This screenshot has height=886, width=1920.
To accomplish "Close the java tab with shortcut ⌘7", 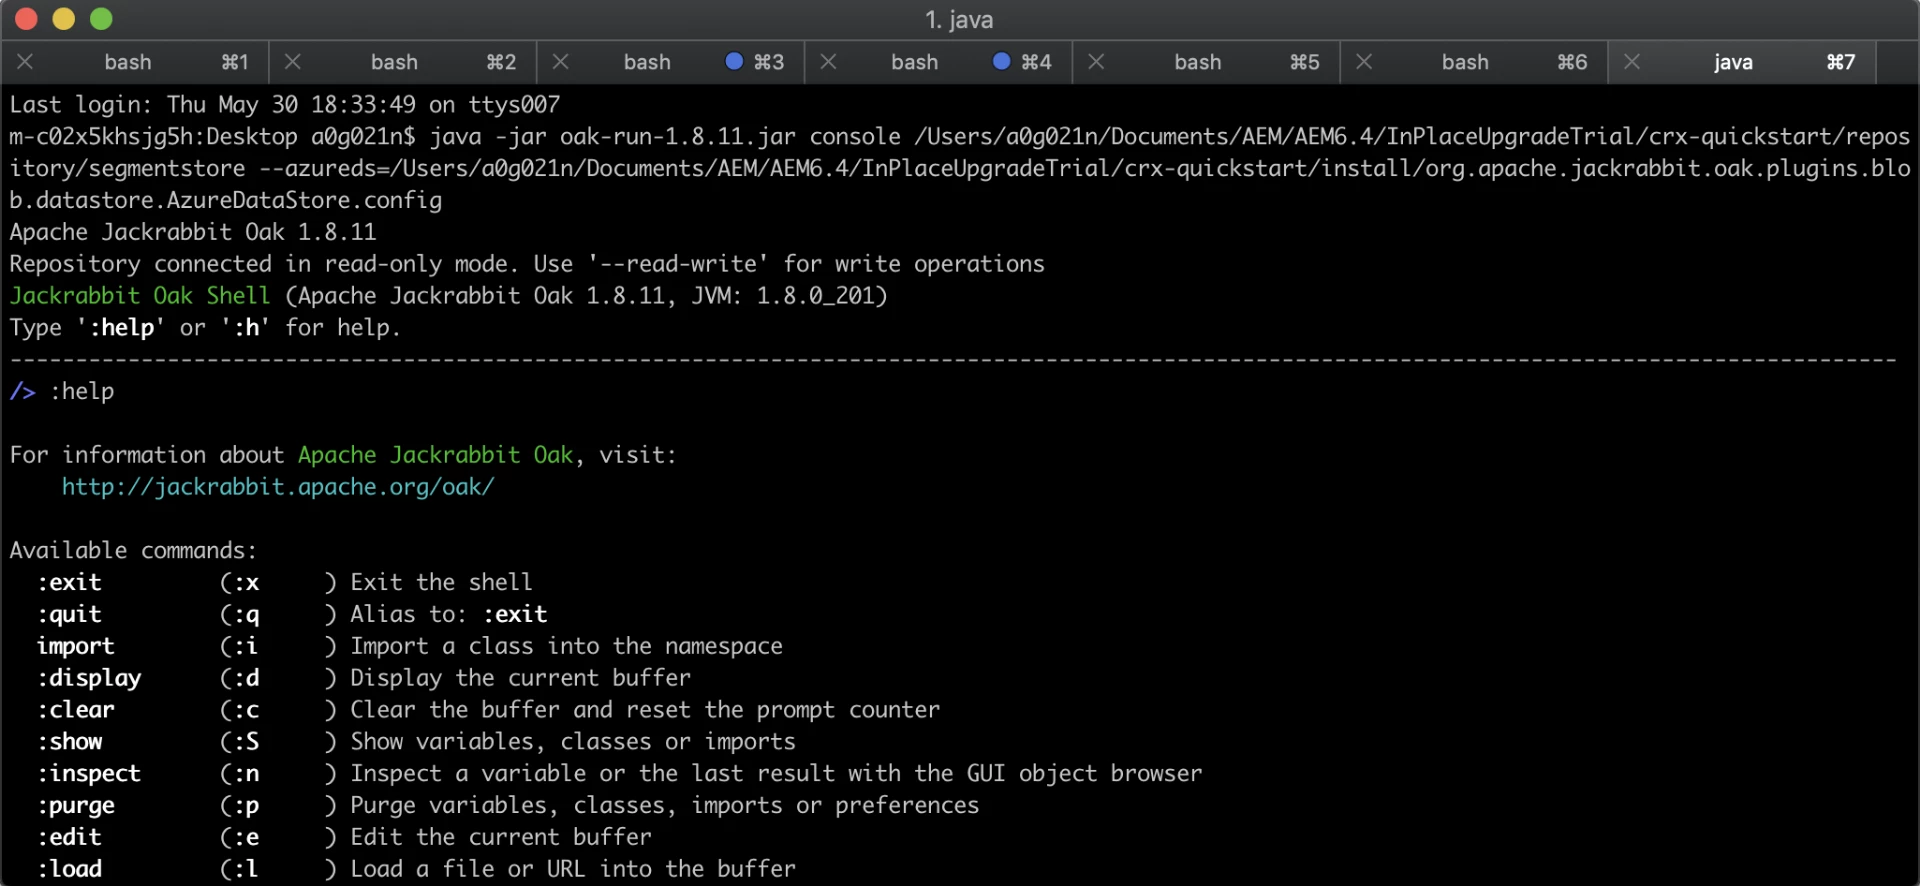I will (x=1632, y=62).
